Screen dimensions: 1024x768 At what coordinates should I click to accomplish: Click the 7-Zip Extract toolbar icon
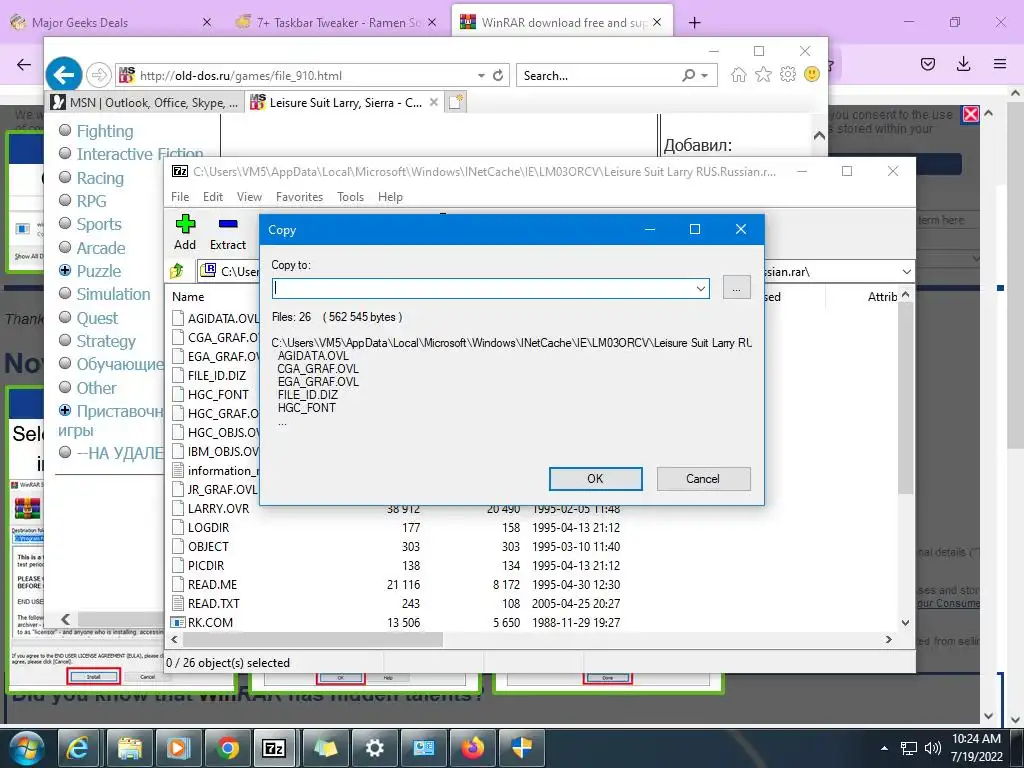pyautogui.click(x=228, y=224)
